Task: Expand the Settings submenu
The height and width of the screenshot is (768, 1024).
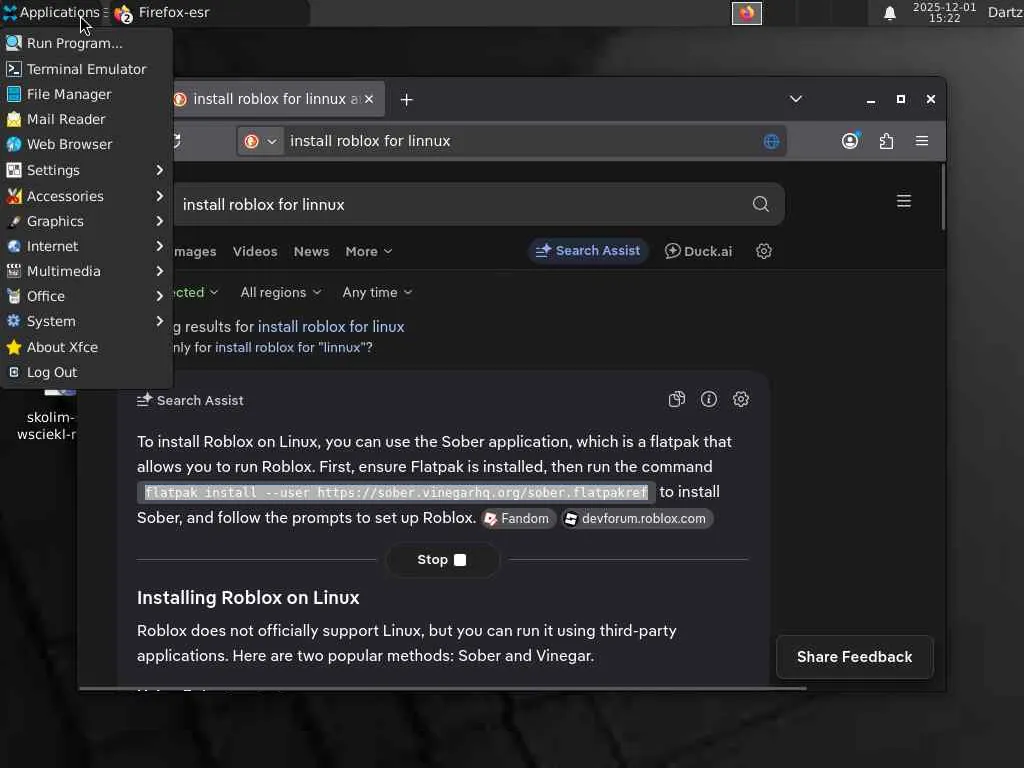Action: 86,170
